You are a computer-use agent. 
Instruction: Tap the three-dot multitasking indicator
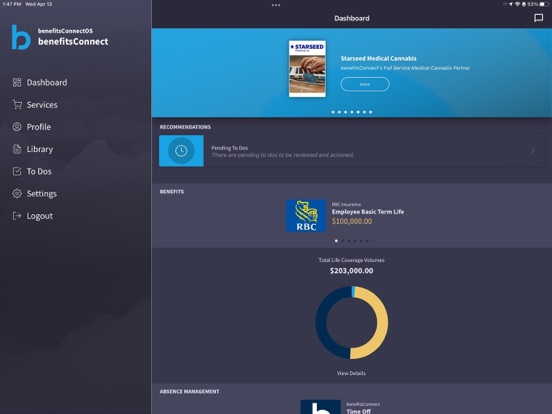click(276, 5)
